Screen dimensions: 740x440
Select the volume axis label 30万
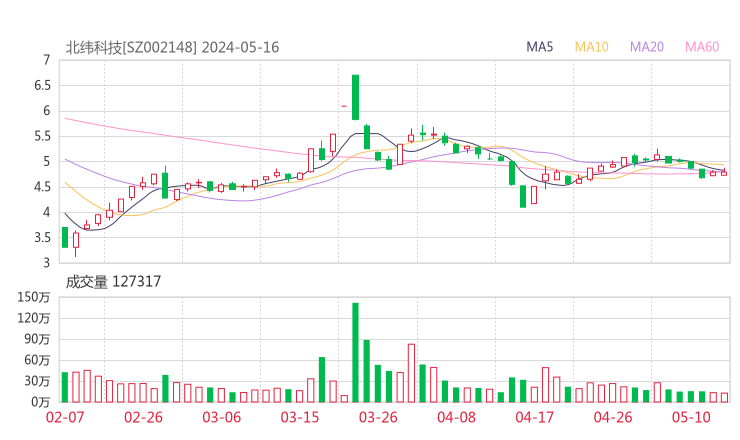37,381
